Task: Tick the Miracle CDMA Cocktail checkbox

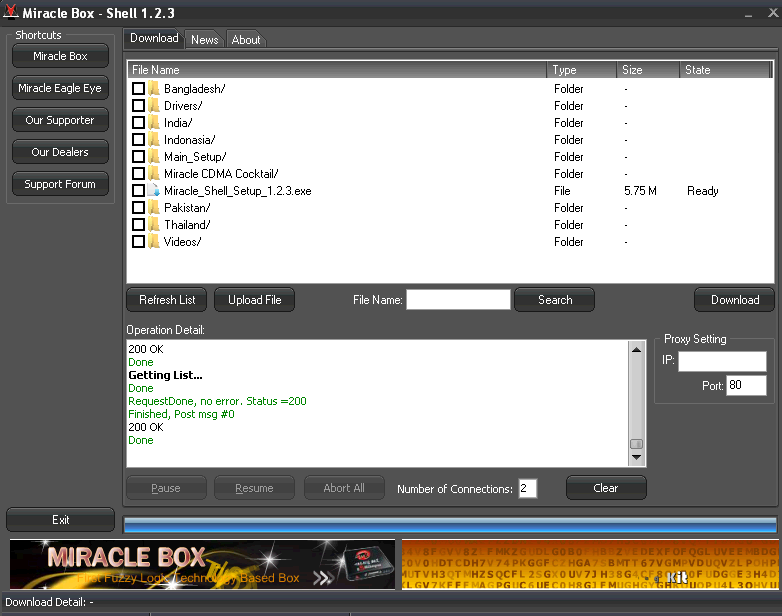Action: point(138,173)
